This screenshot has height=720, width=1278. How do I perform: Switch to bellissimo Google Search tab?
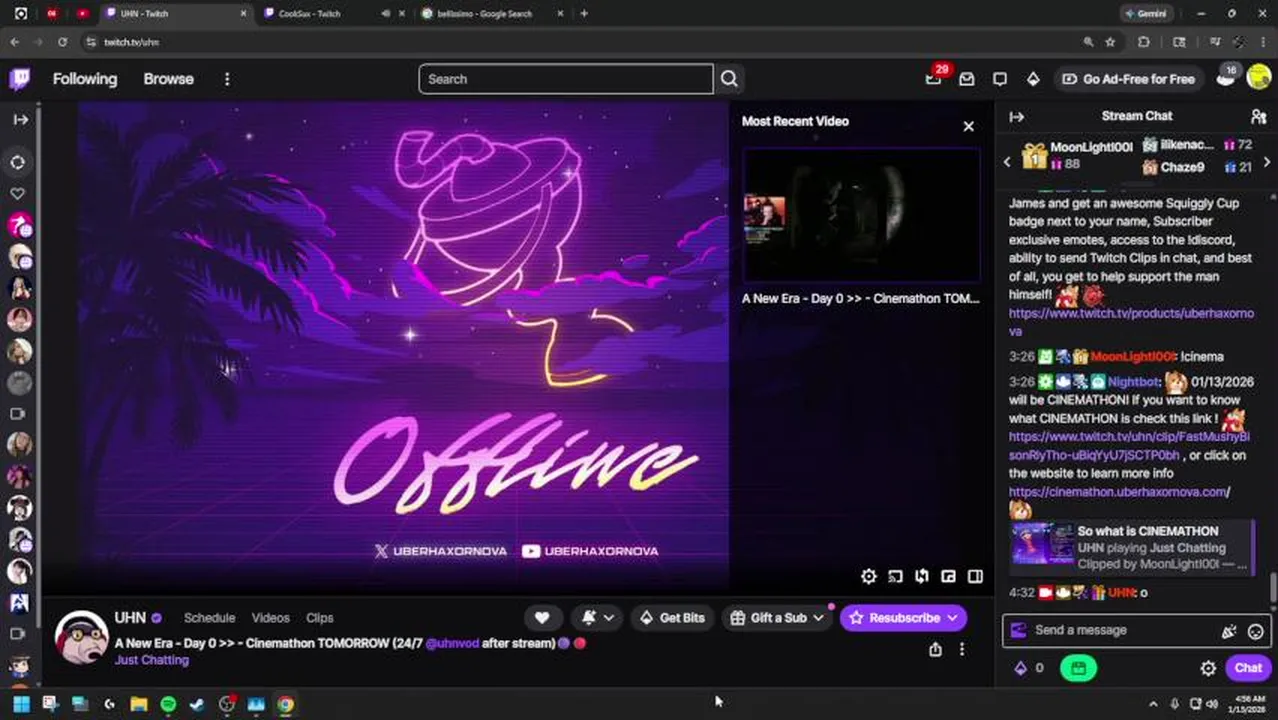tap(492, 14)
